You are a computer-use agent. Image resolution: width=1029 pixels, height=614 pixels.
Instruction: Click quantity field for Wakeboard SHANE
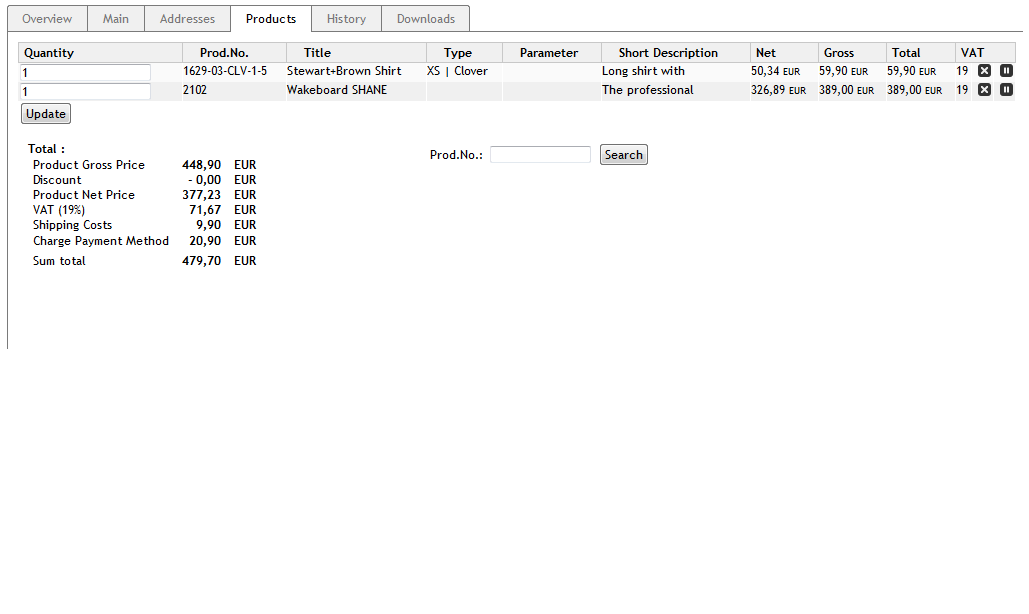click(x=86, y=92)
